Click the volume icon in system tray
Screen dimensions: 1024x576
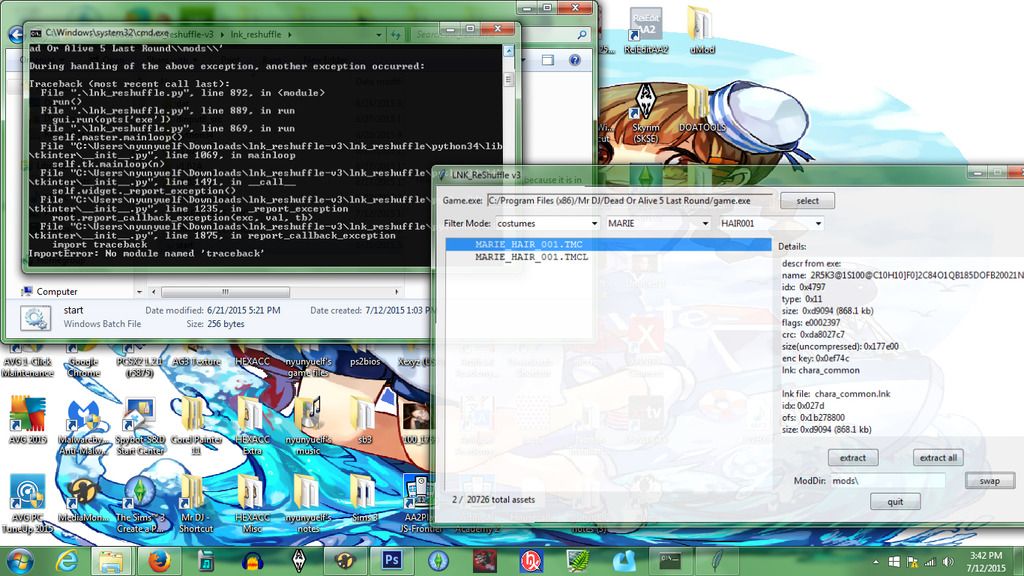coord(948,562)
